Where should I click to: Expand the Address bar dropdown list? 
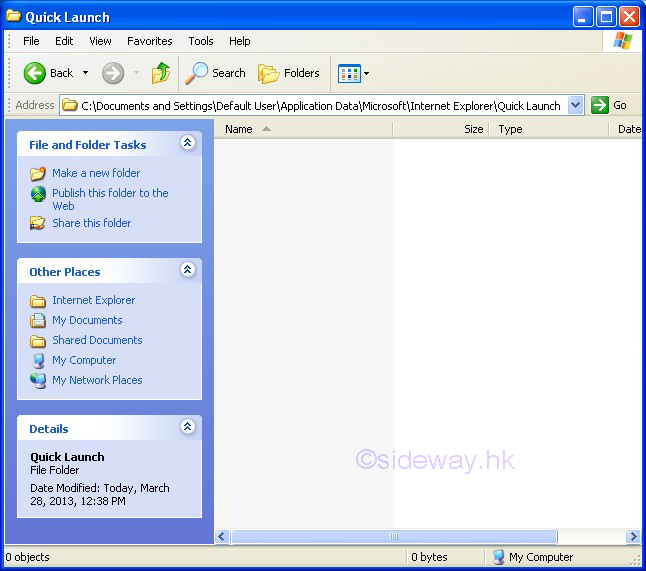[x=575, y=105]
